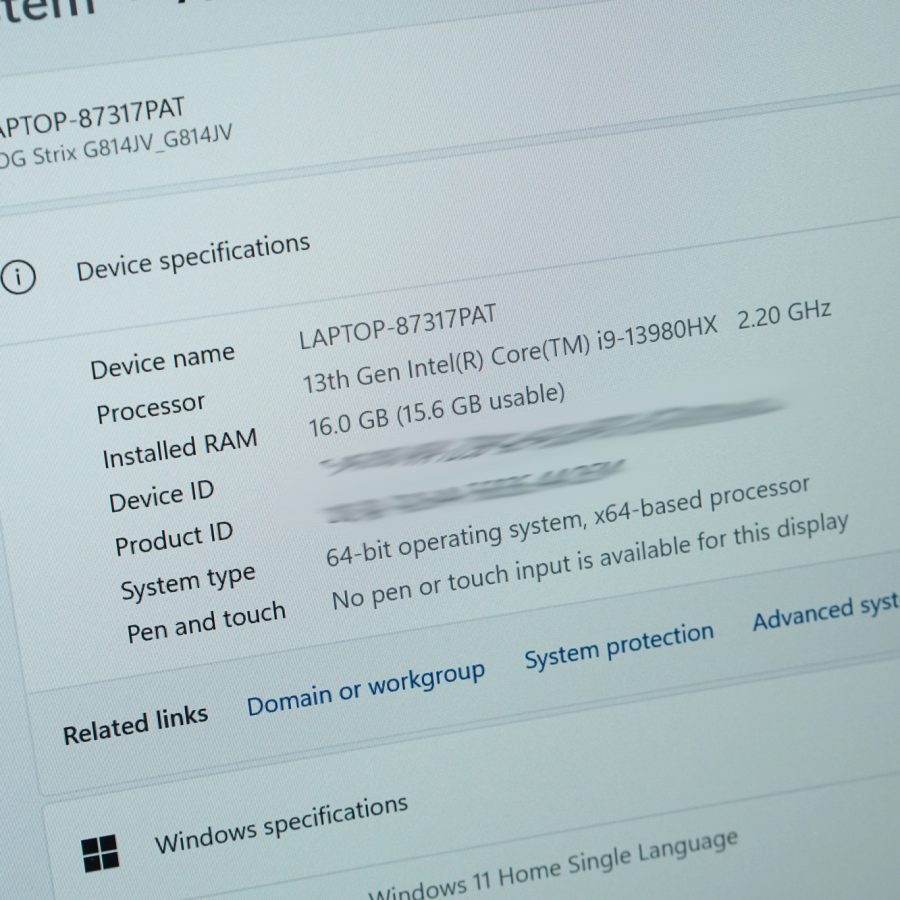Click the 'Device ID' label
This screenshot has width=900, height=900.
[x=161, y=496]
